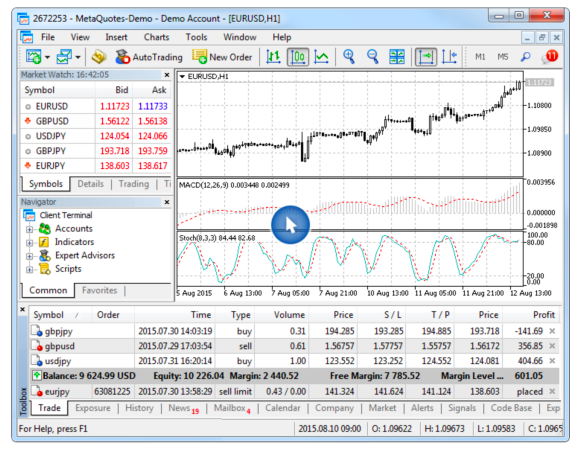Select USDJPY symbol row
Viewport: 581px width, 452px height.
pyautogui.click(x=96, y=136)
